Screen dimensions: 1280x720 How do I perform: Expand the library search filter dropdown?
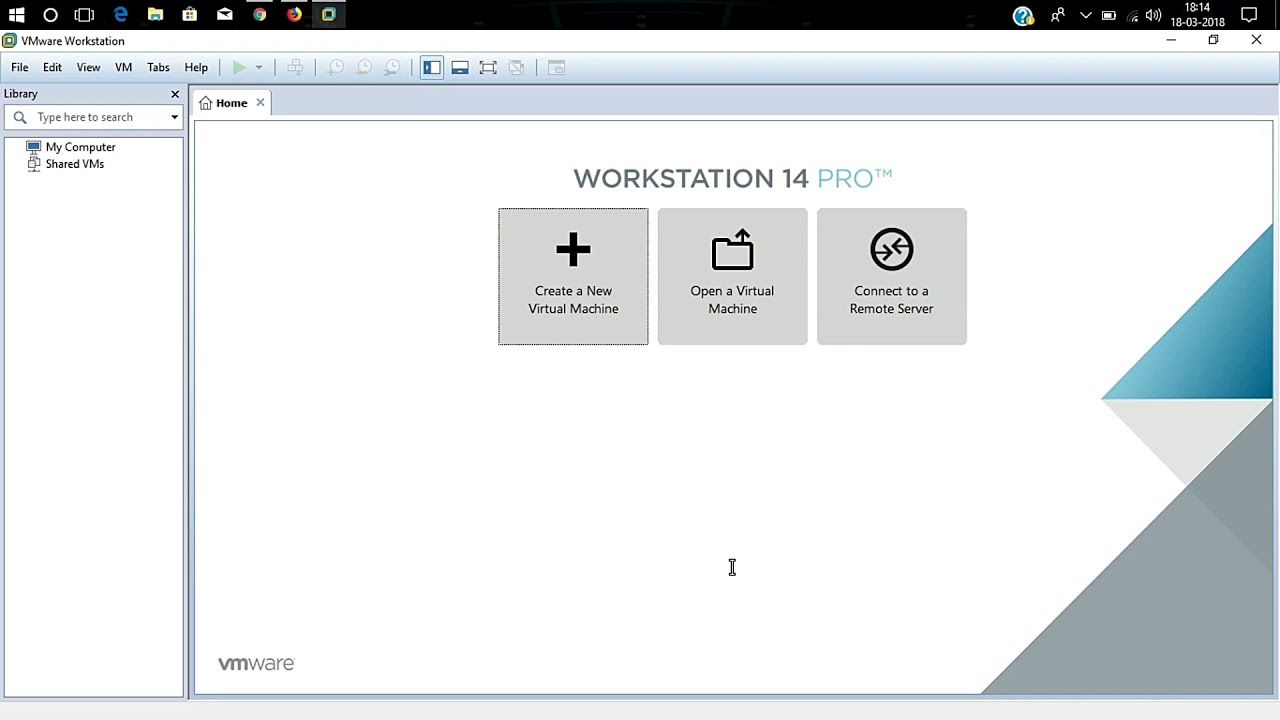[x=174, y=117]
